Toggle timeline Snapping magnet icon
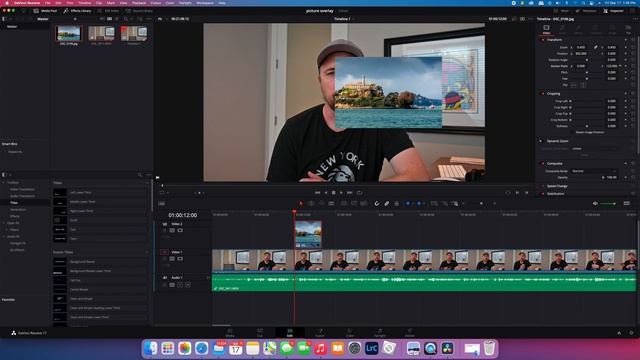The width and height of the screenshot is (640, 360). (377, 203)
